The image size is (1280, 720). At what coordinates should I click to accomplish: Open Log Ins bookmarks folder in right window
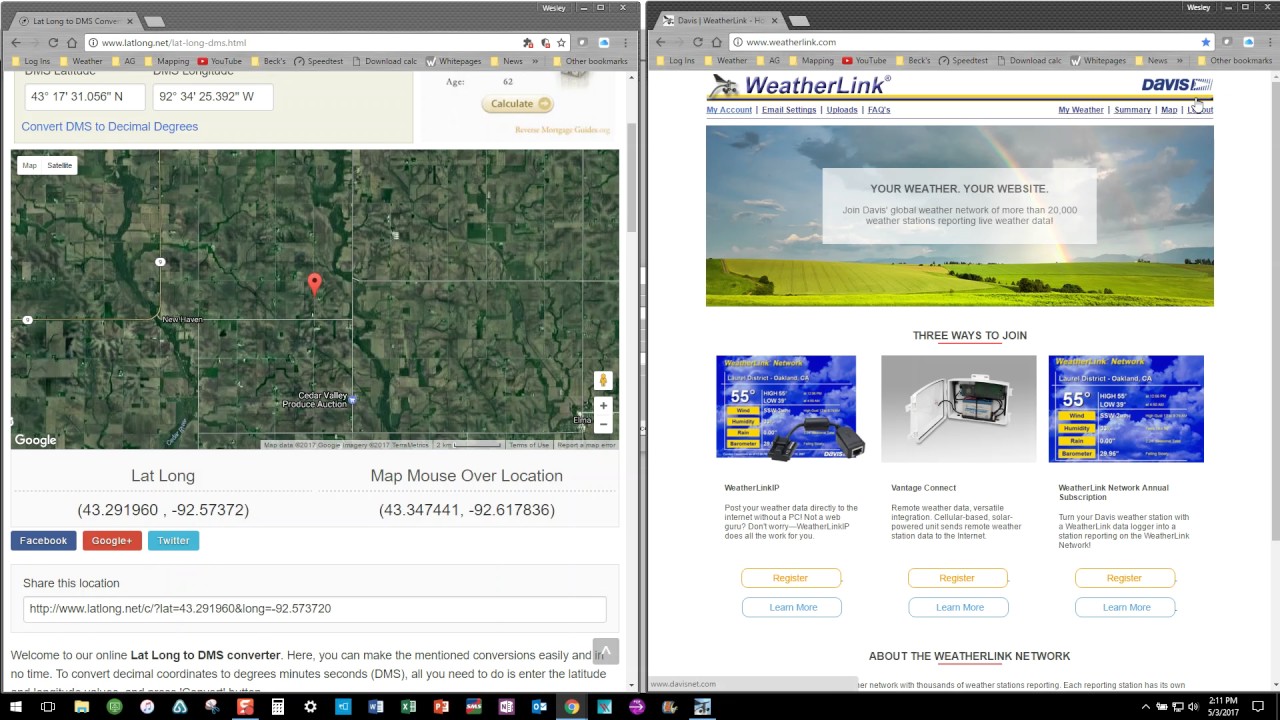(675, 61)
